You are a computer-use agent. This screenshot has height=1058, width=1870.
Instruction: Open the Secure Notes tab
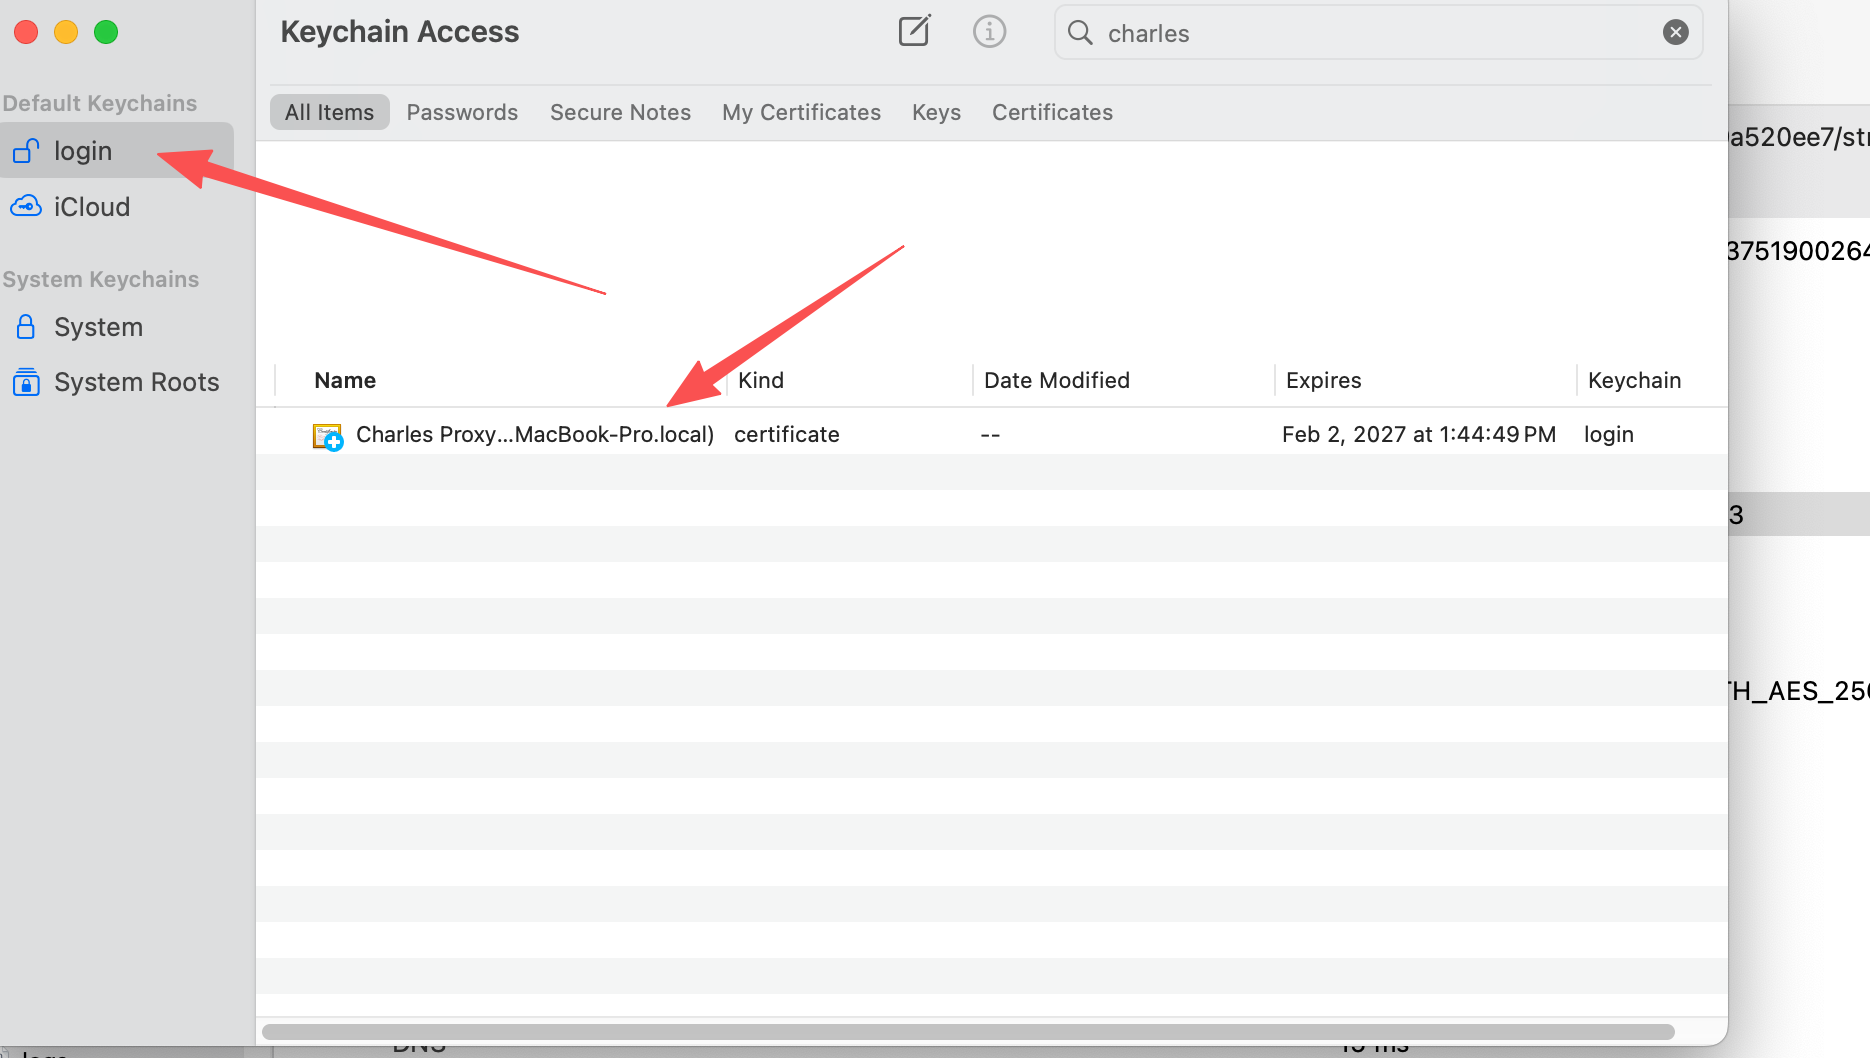pos(620,112)
